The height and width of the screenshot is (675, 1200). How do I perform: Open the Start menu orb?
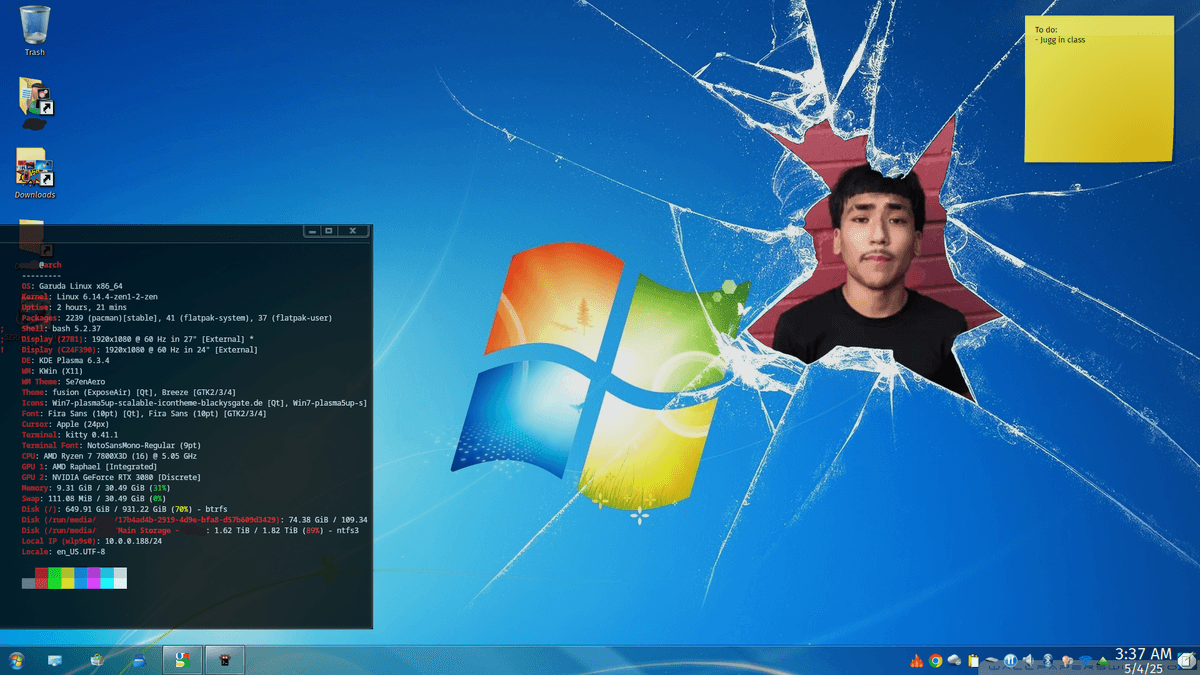(x=16, y=660)
